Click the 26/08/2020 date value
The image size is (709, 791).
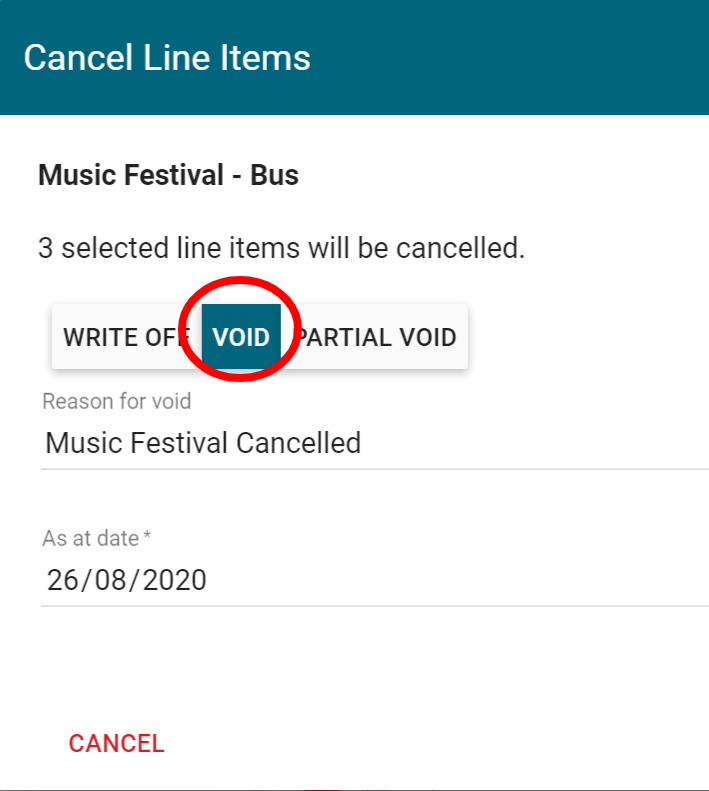127,580
